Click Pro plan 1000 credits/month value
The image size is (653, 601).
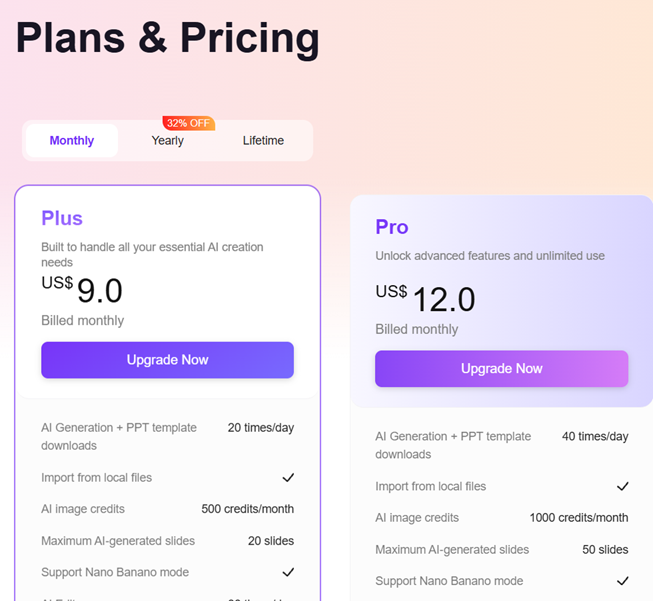(579, 518)
